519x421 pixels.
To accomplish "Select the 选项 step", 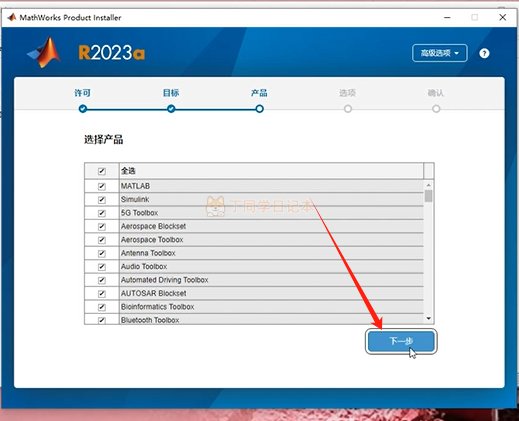I will [x=347, y=93].
